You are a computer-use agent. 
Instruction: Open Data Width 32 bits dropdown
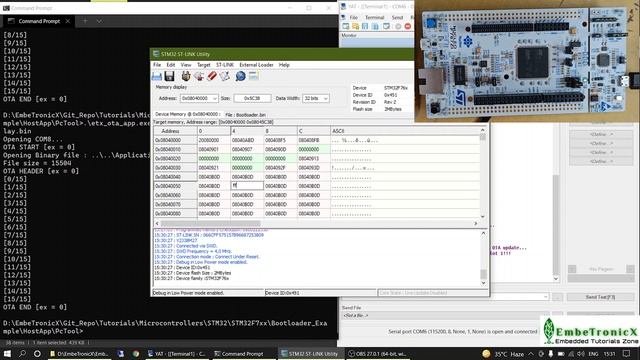pos(325,98)
